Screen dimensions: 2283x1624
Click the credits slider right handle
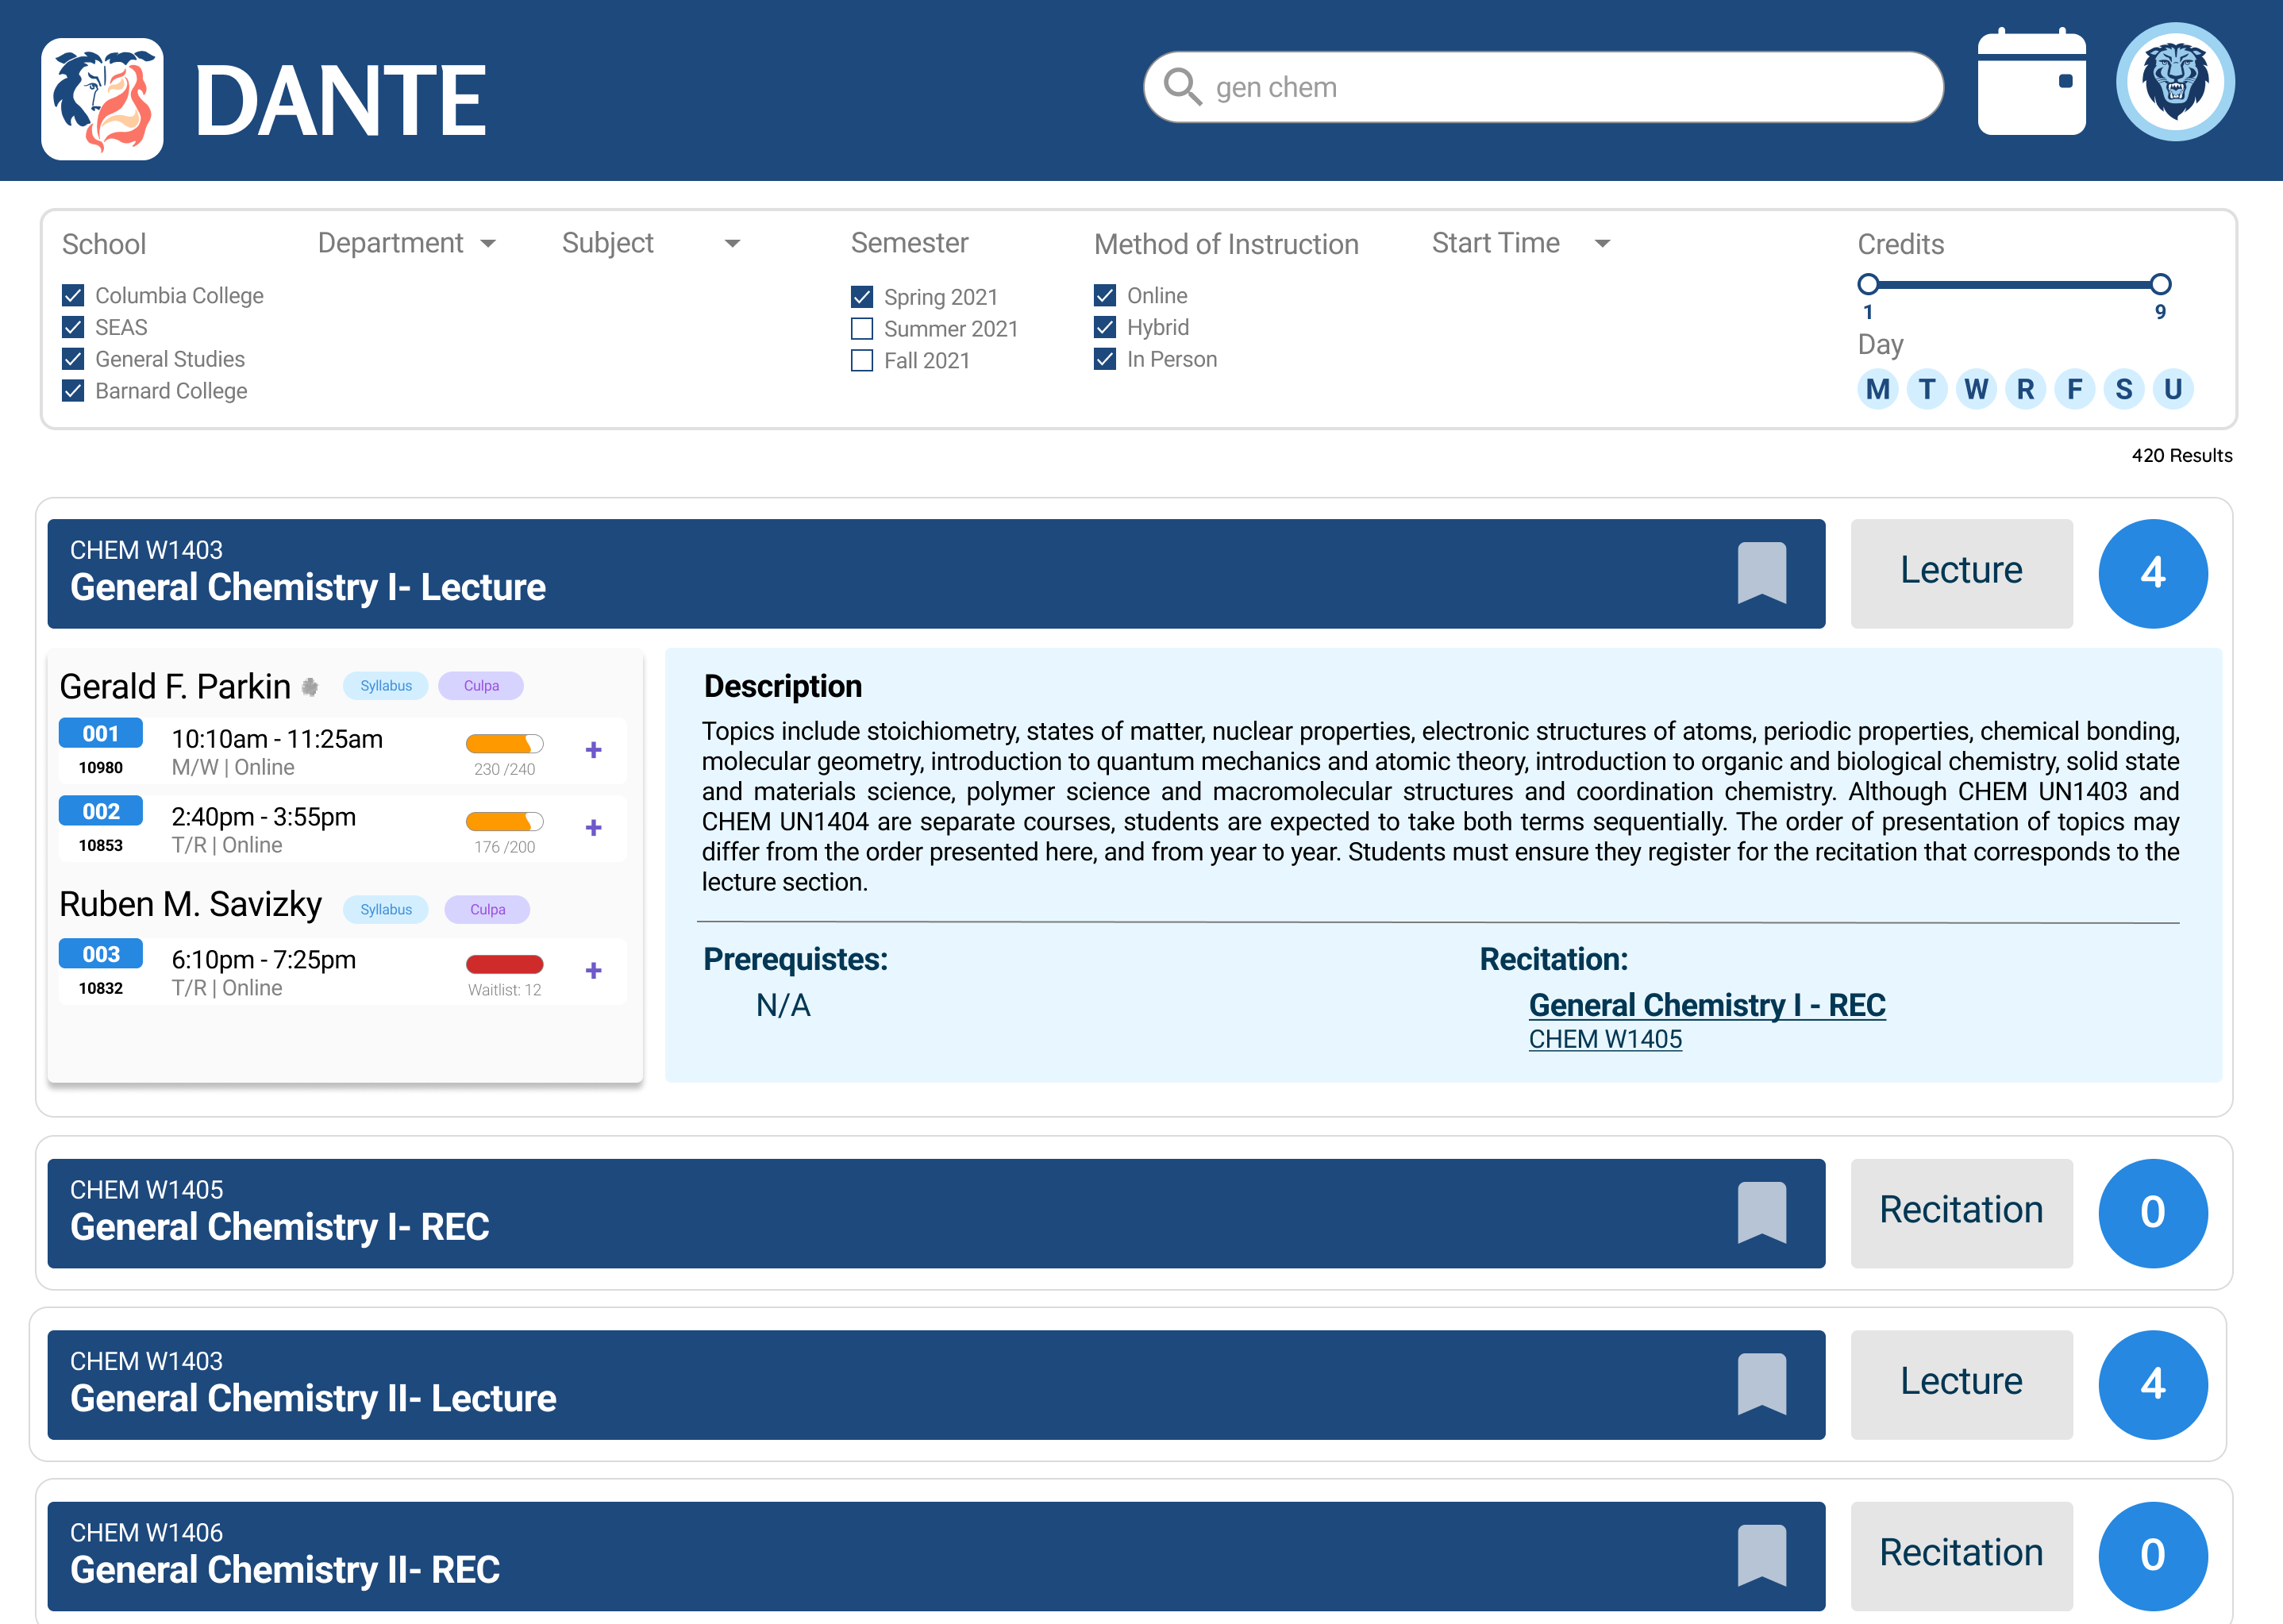pyautogui.click(x=2160, y=284)
